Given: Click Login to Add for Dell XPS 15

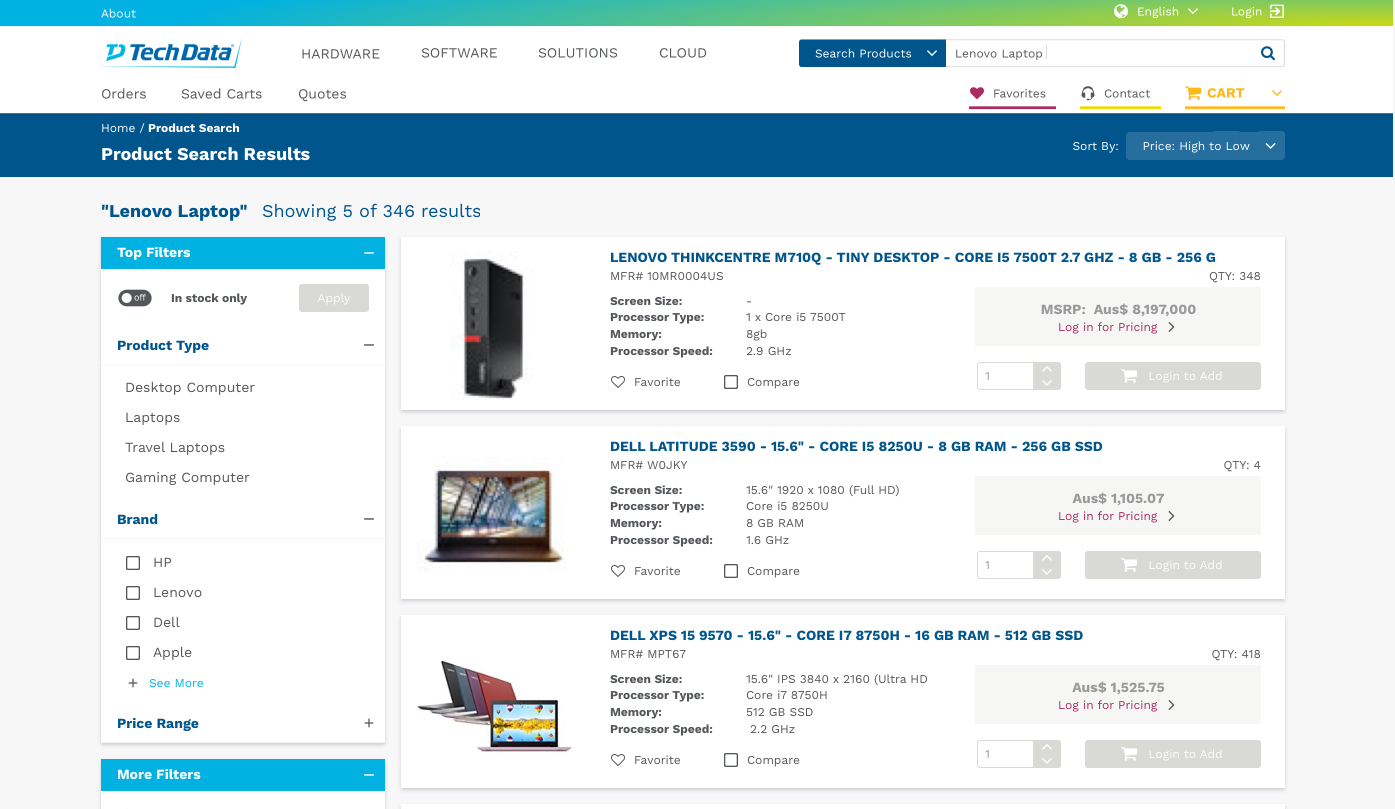Looking at the screenshot, I should (1173, 754).
